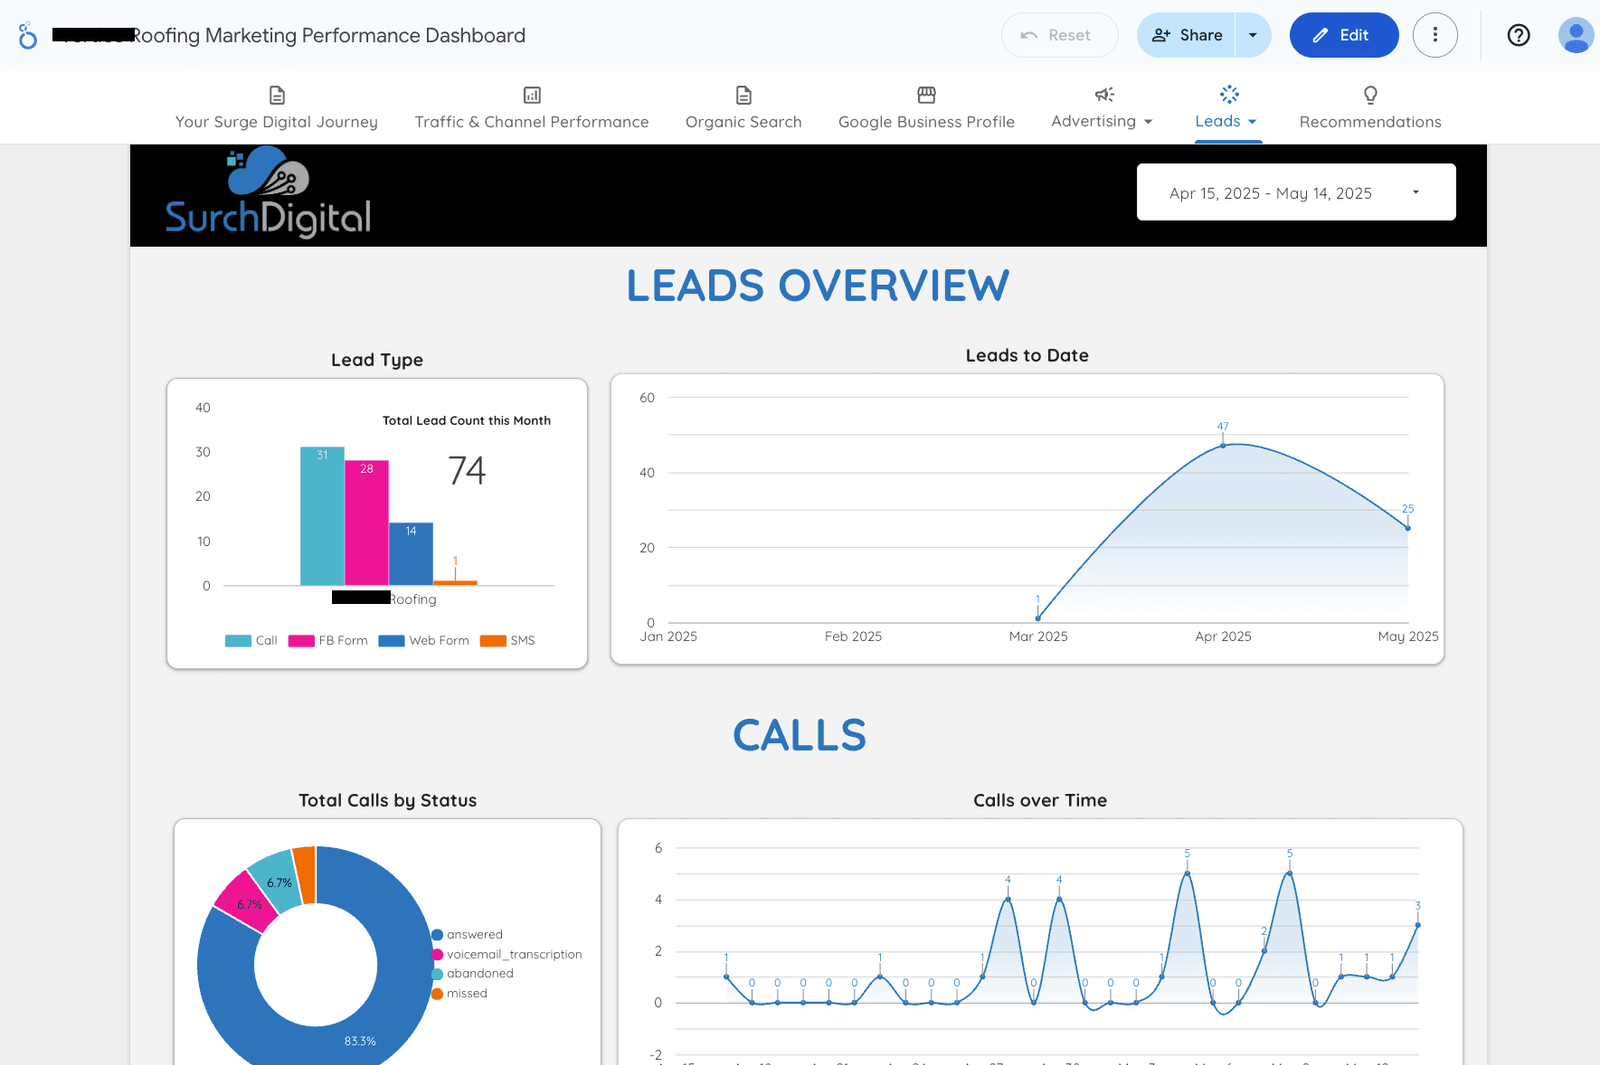Open the three-dot more options menu
The width and height of the screenshot is (1600, 1065).
pyautogui.click(x=1435, y=34)
